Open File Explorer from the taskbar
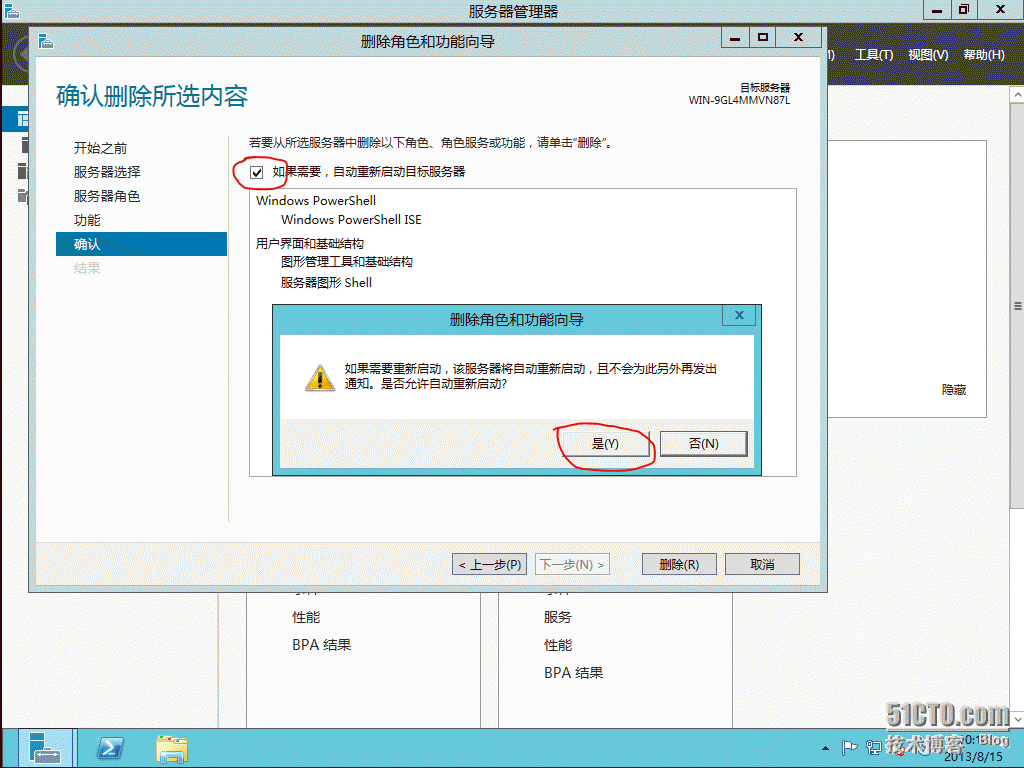 (x=172, y=748)
